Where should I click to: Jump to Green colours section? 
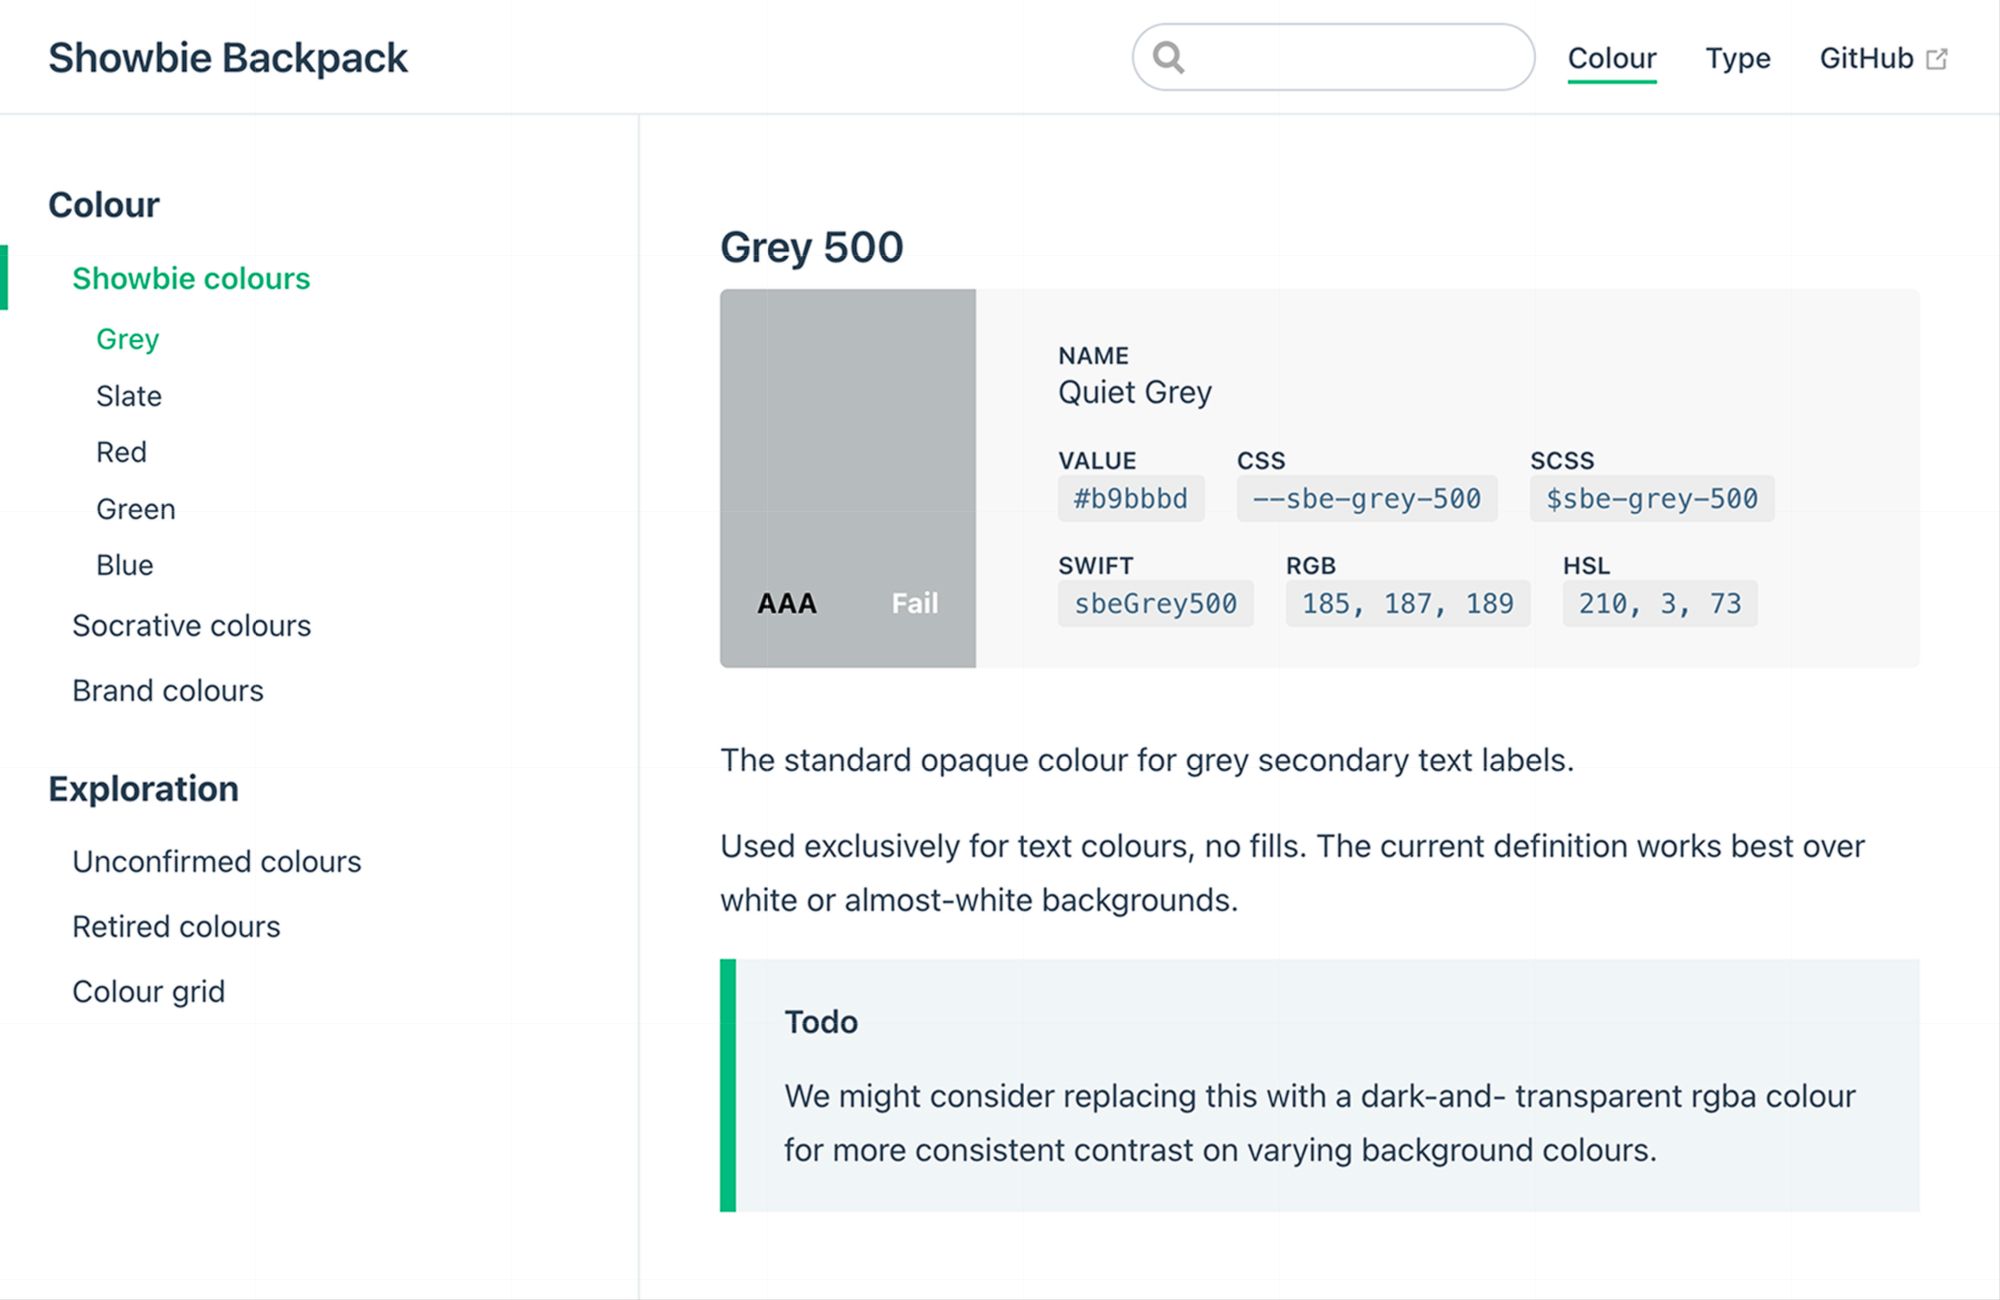[x=136, y=509]
